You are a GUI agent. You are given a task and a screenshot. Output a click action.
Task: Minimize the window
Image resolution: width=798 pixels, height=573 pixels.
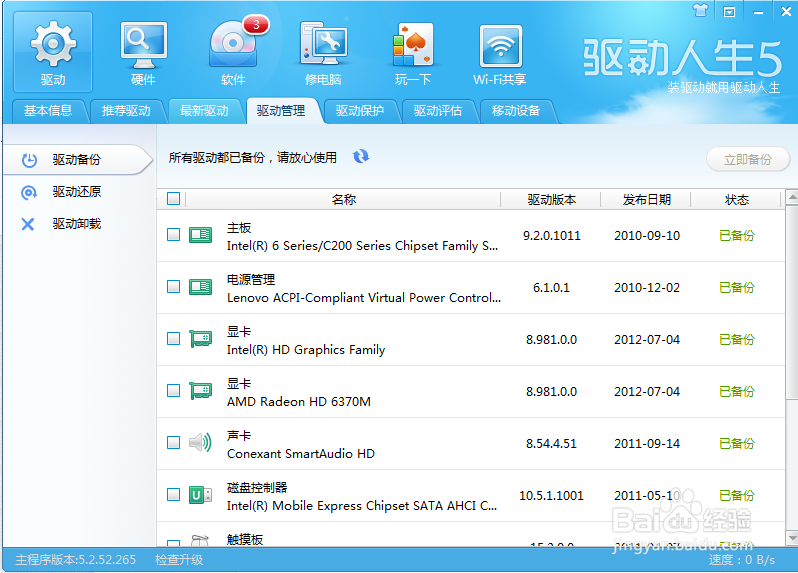(758, 12)
